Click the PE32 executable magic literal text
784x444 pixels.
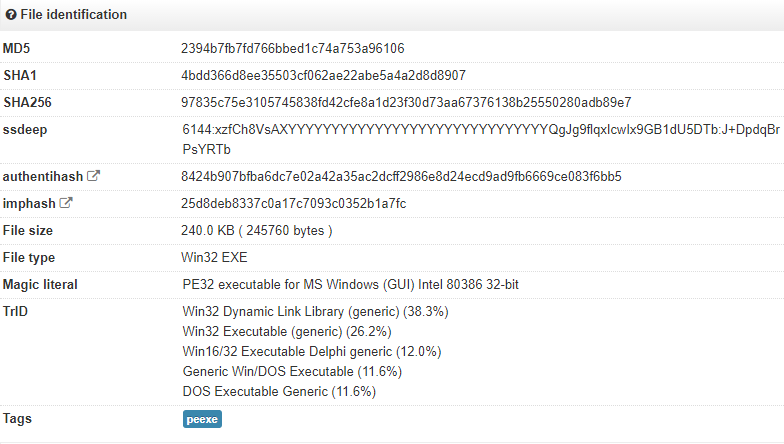pos(350,285)
